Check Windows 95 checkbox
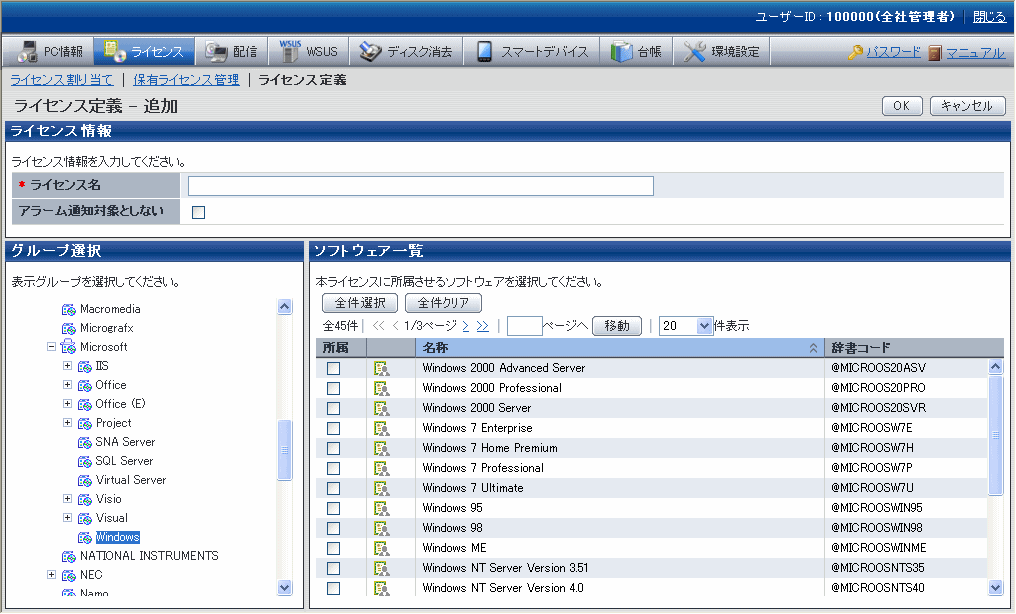This screenshot has width=1016, height=614. [334, 509]
